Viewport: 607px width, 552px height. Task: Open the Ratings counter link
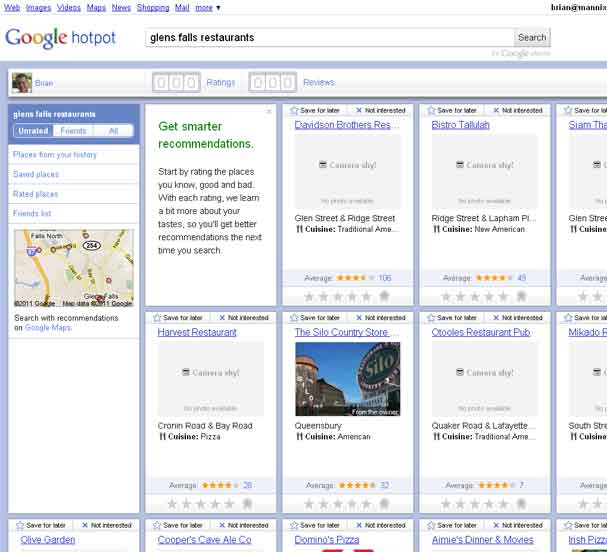(221, 82)
